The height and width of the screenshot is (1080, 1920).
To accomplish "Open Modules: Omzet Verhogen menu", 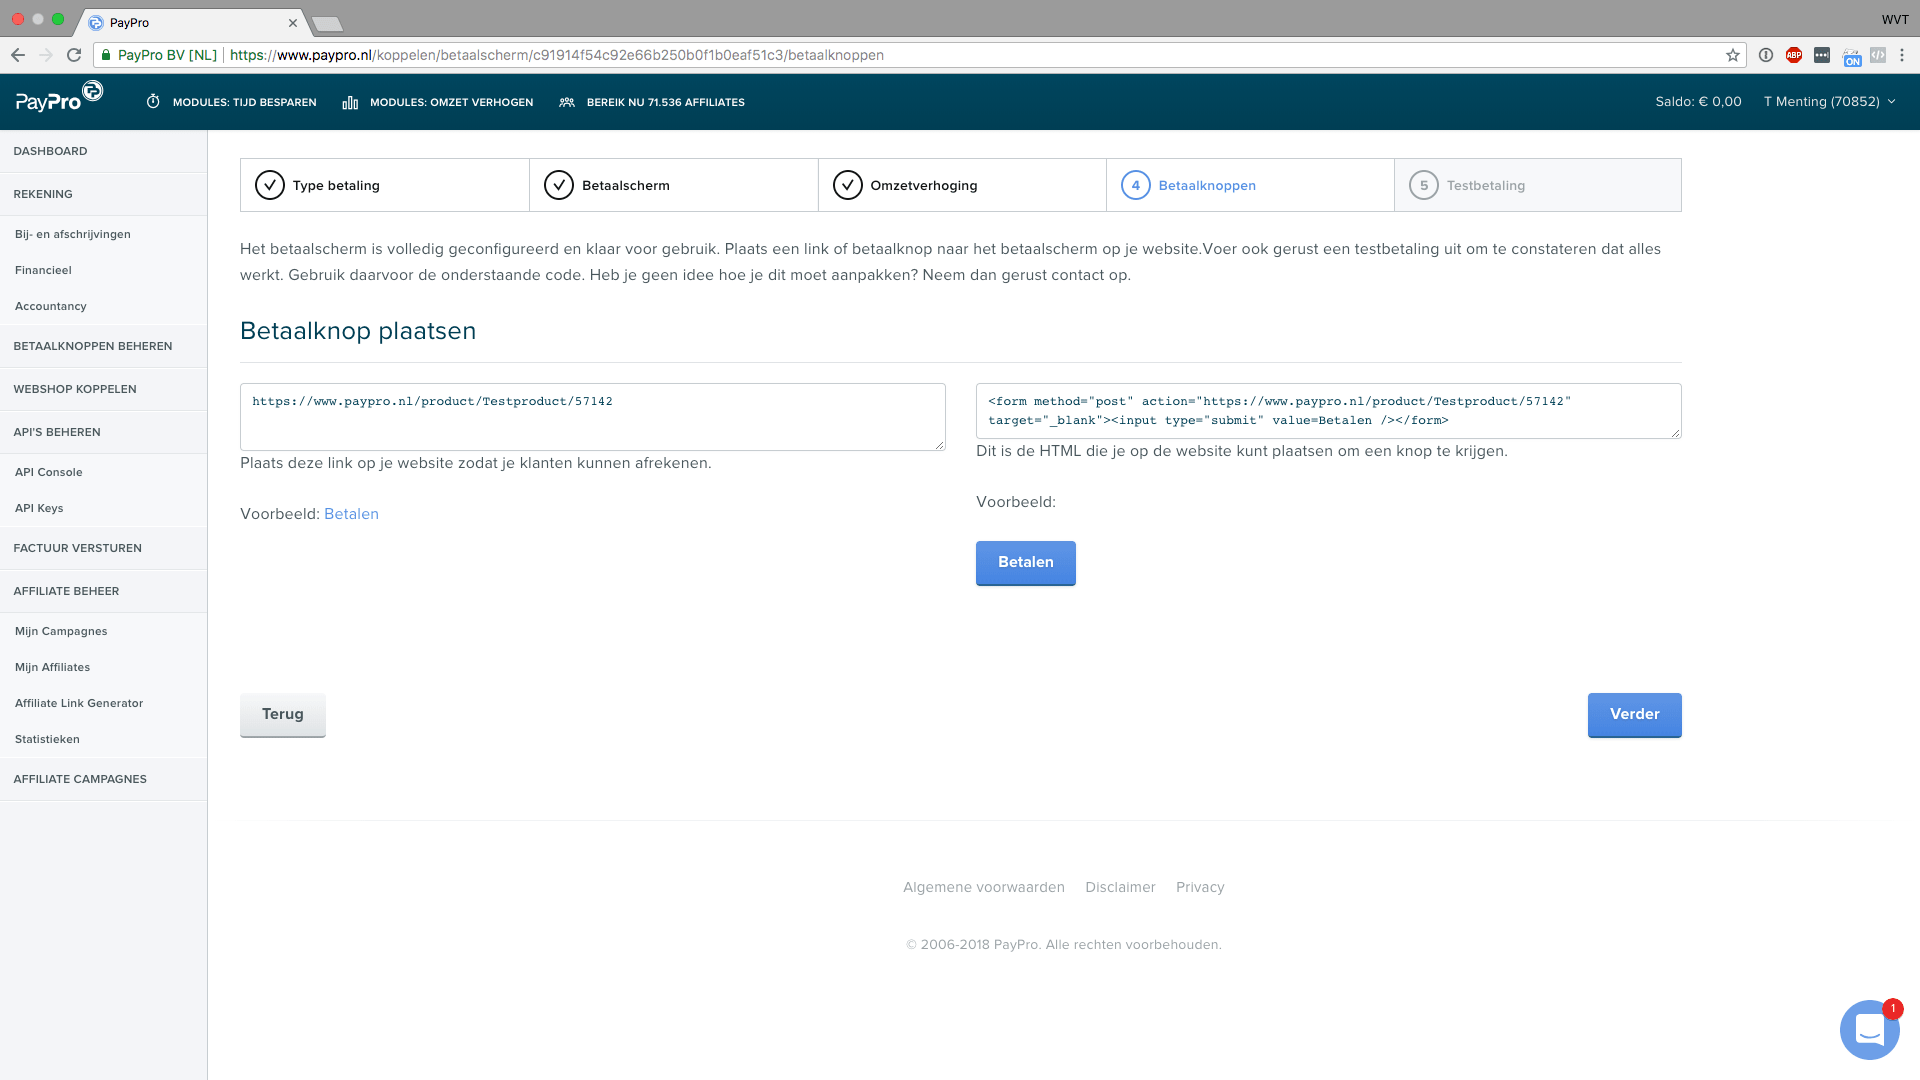I will point(438,102).
